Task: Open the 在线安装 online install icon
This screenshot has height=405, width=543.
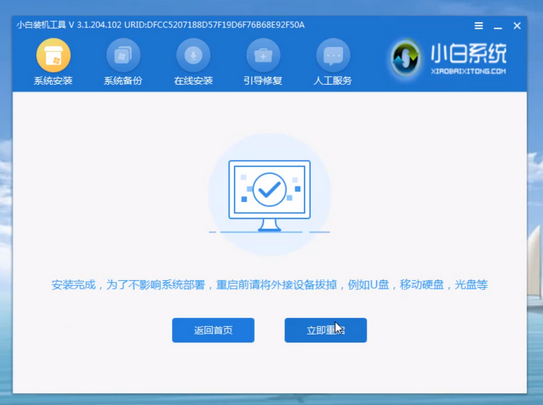Action: point(193,55)
